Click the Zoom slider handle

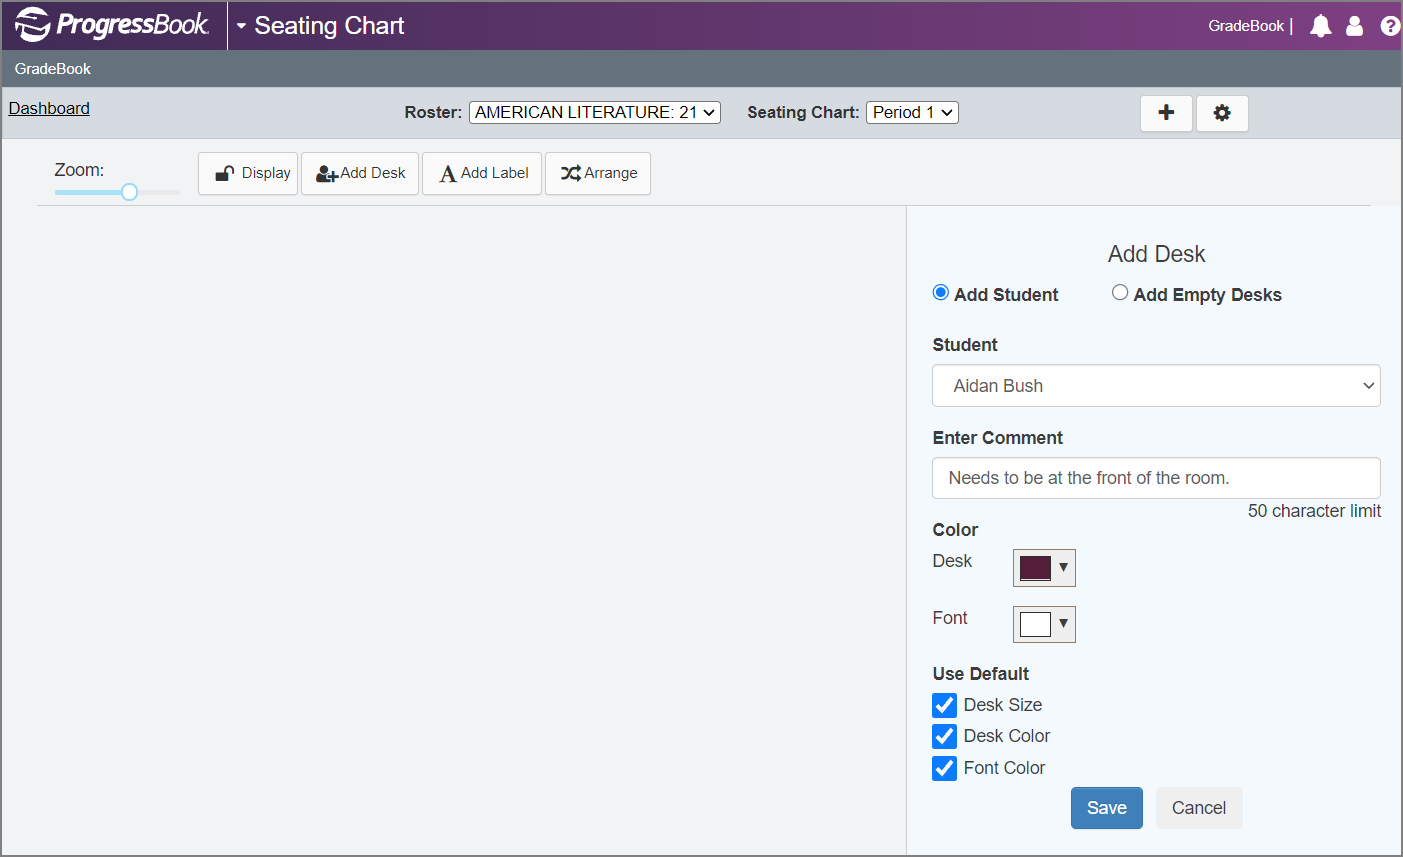pos(129,192)
